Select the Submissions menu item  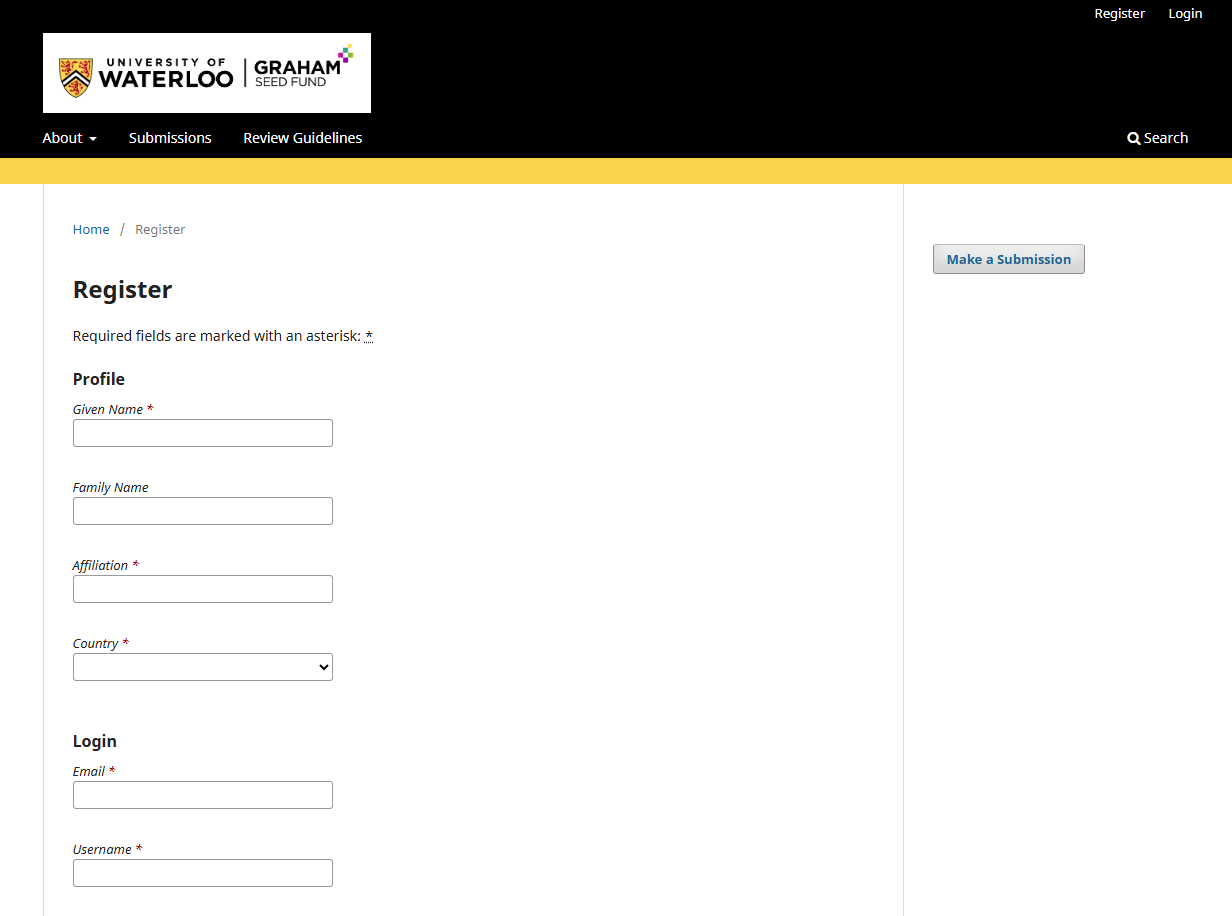coord(169,137)
